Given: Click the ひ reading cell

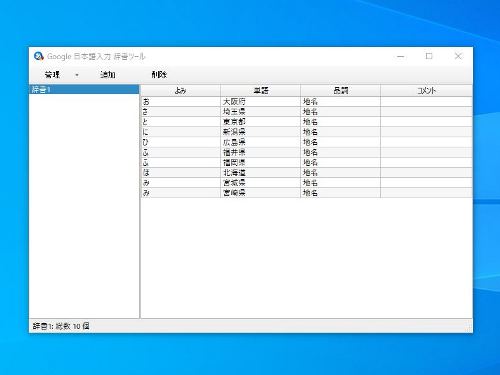Looking at the screenshot, I should click(x=180, y=142).
